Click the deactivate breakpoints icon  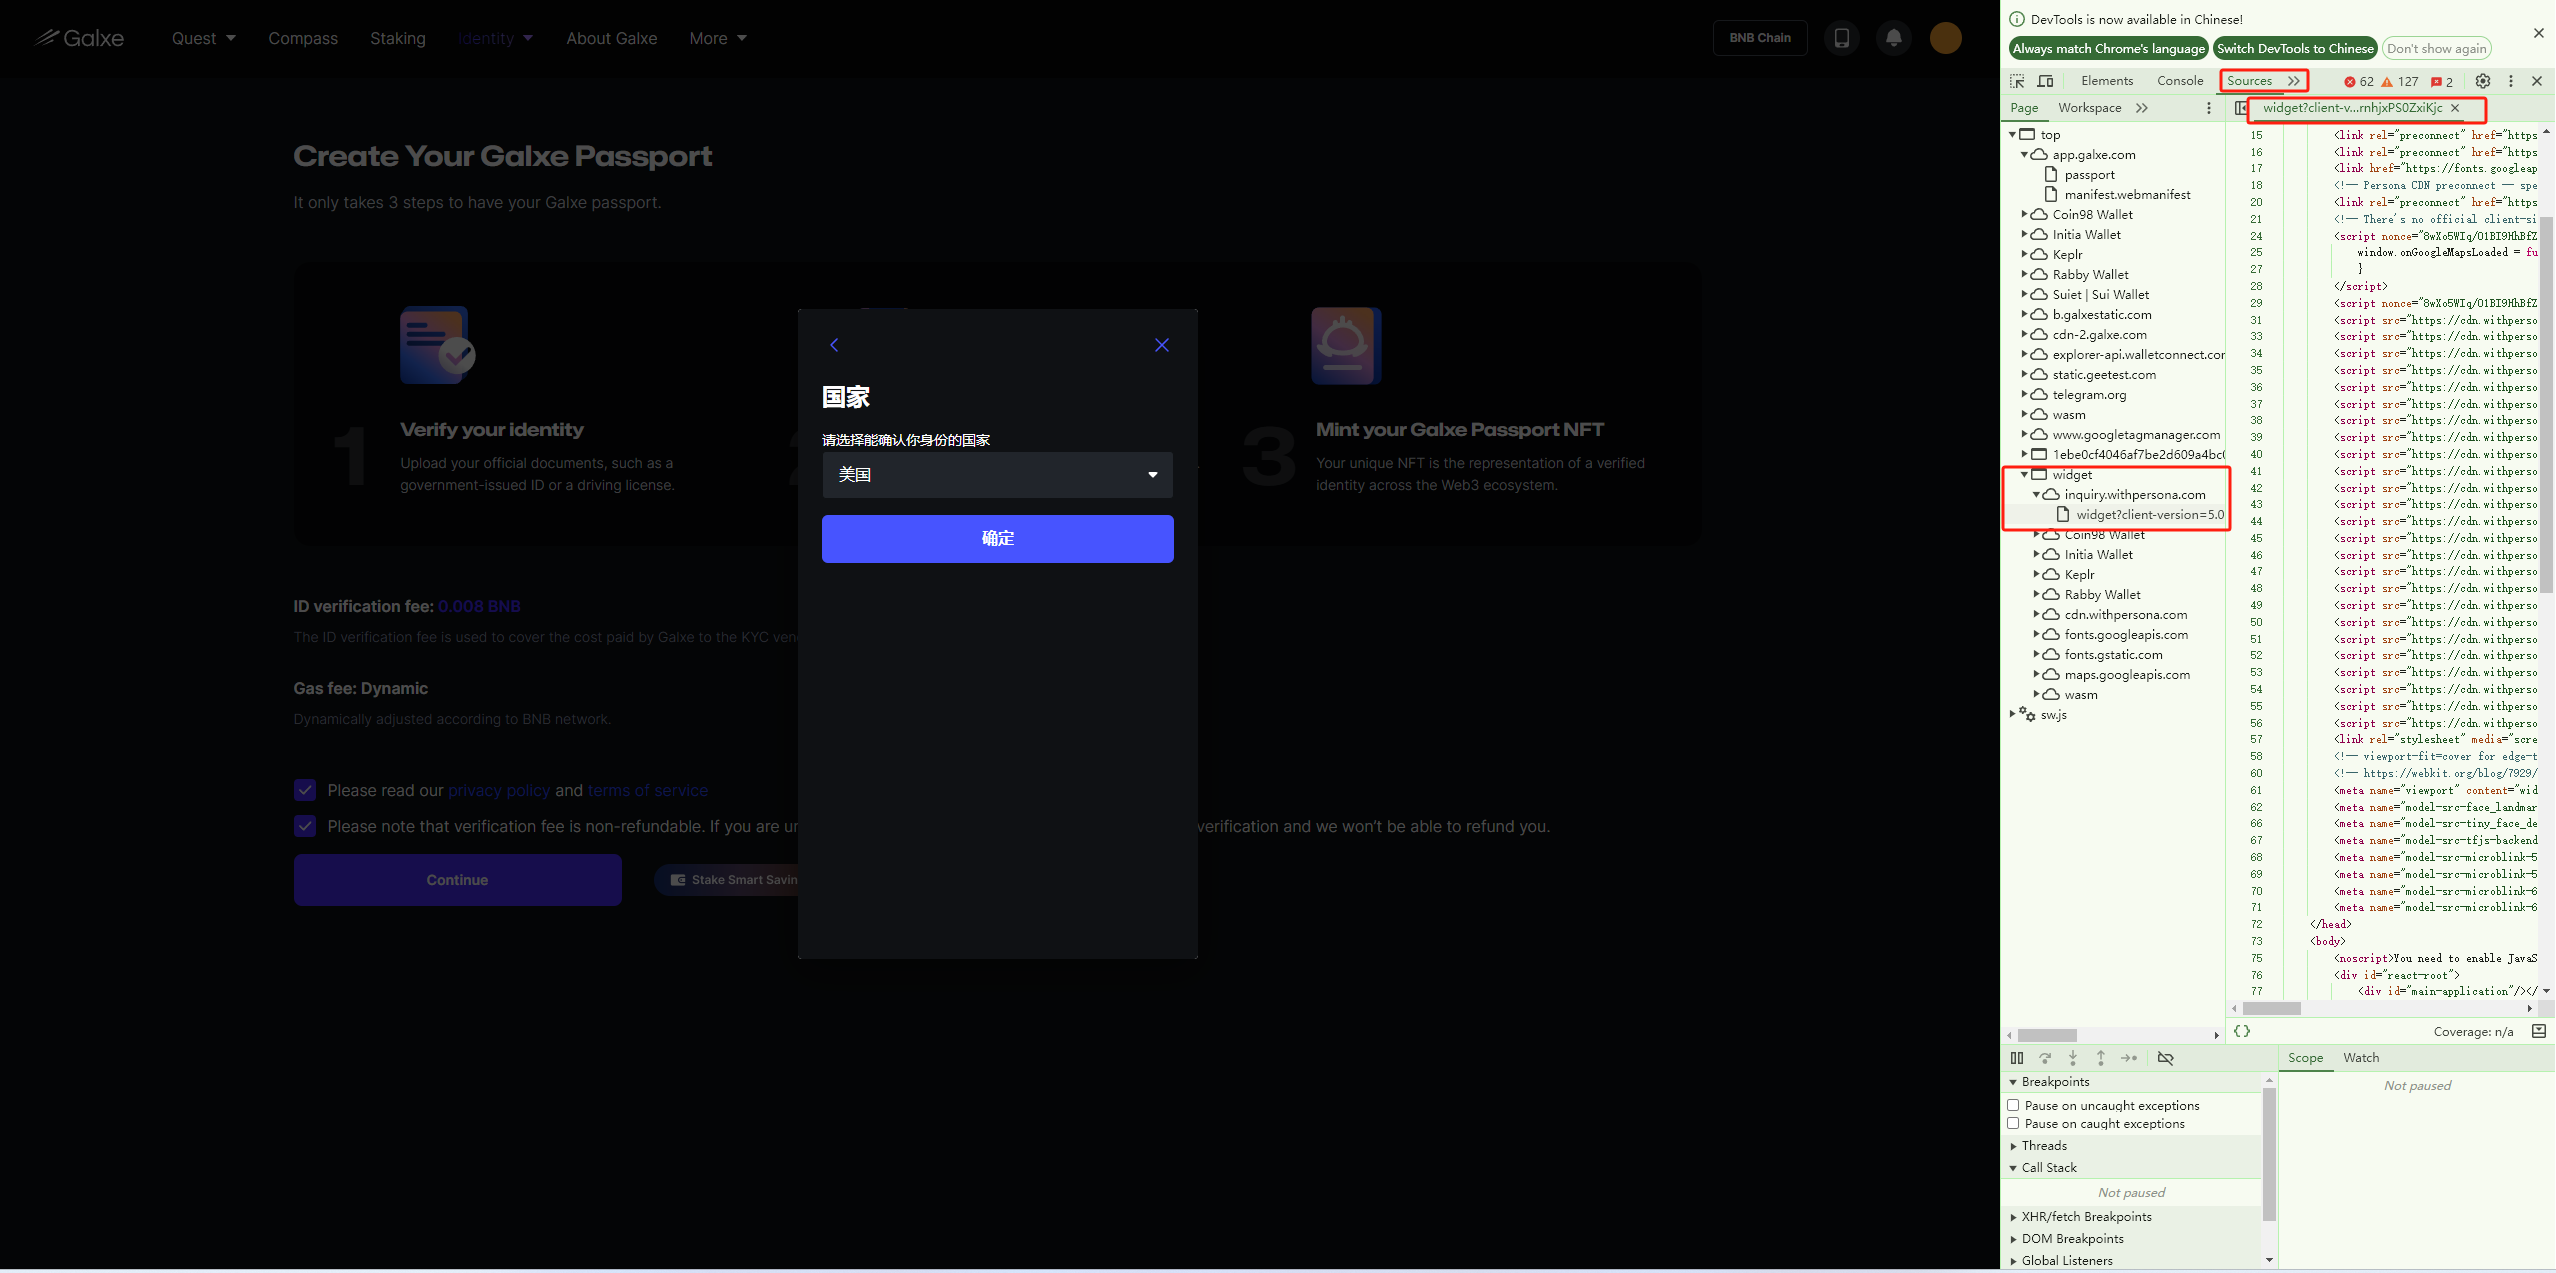pos(2165,1058)
